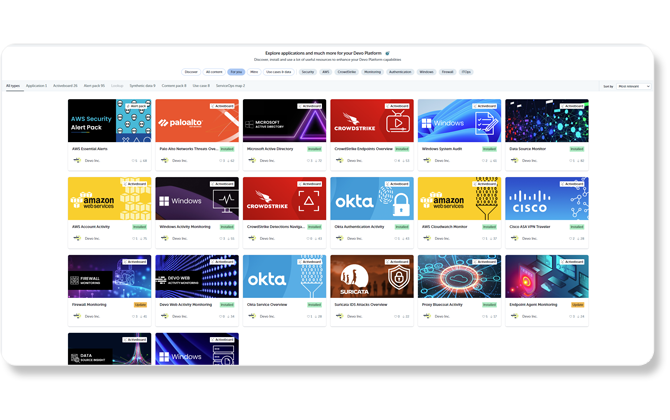Select the Security filter chip
The height and width of the screenshot is (420, 670).
coord(307,72)
